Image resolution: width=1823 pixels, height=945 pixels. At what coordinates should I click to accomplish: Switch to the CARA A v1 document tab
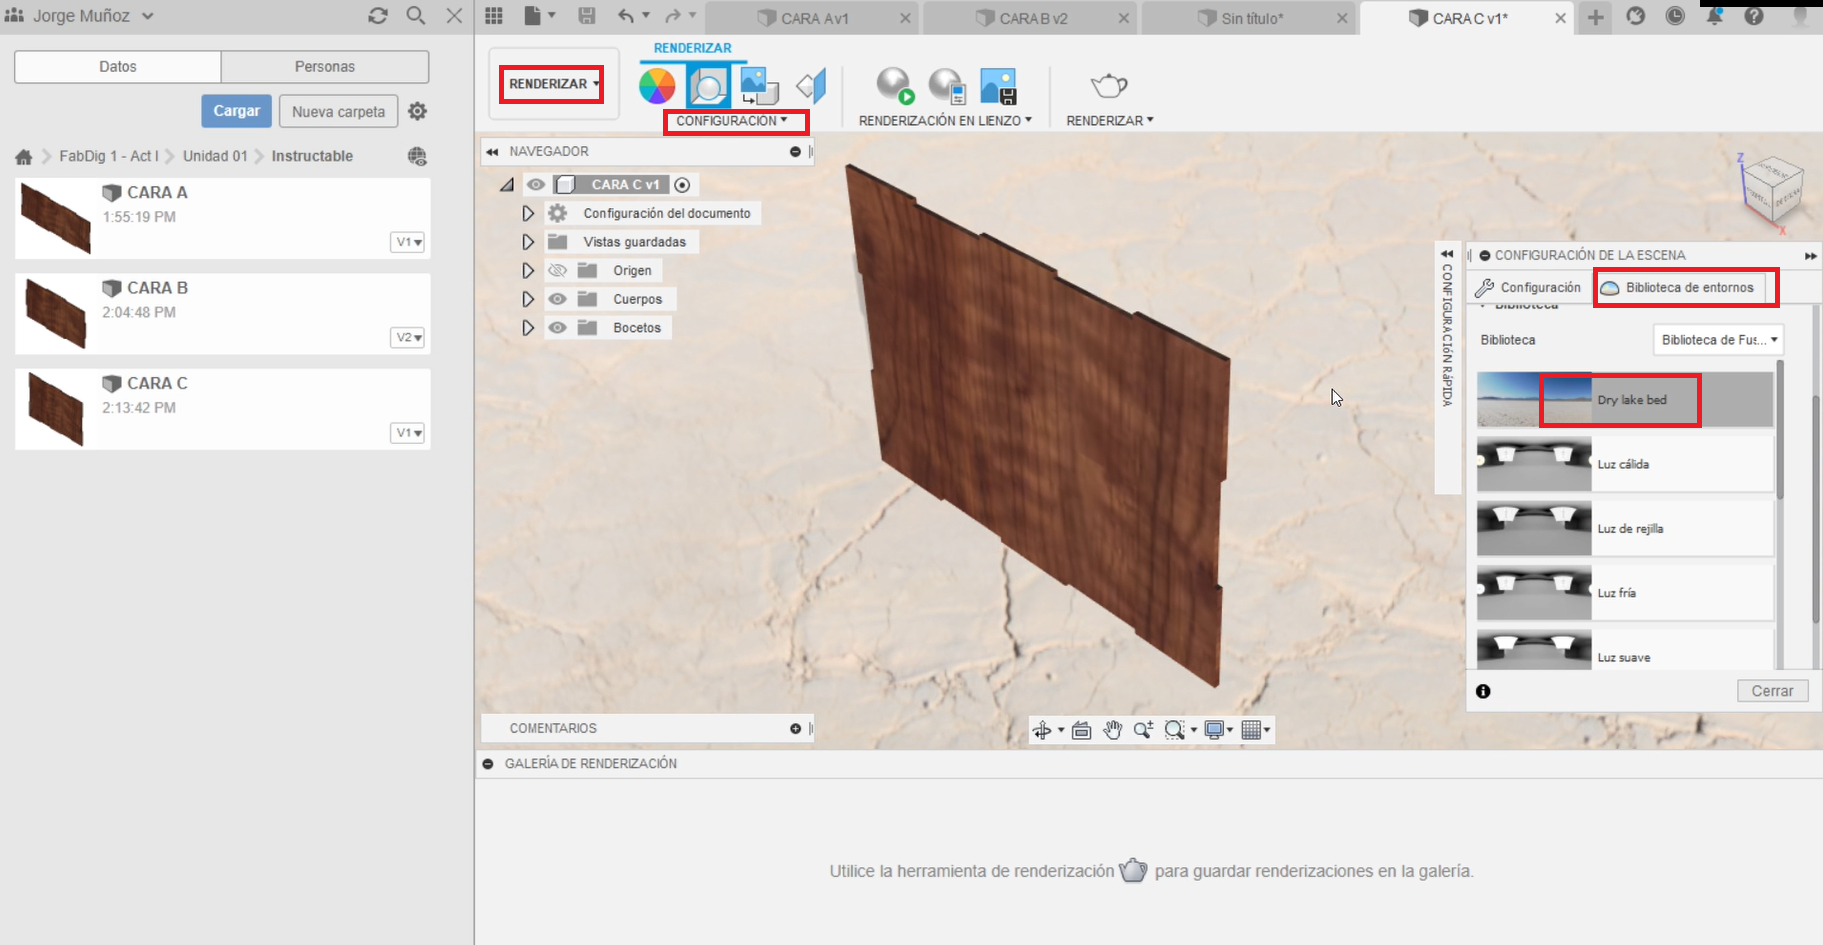click(x=814, y=18)
